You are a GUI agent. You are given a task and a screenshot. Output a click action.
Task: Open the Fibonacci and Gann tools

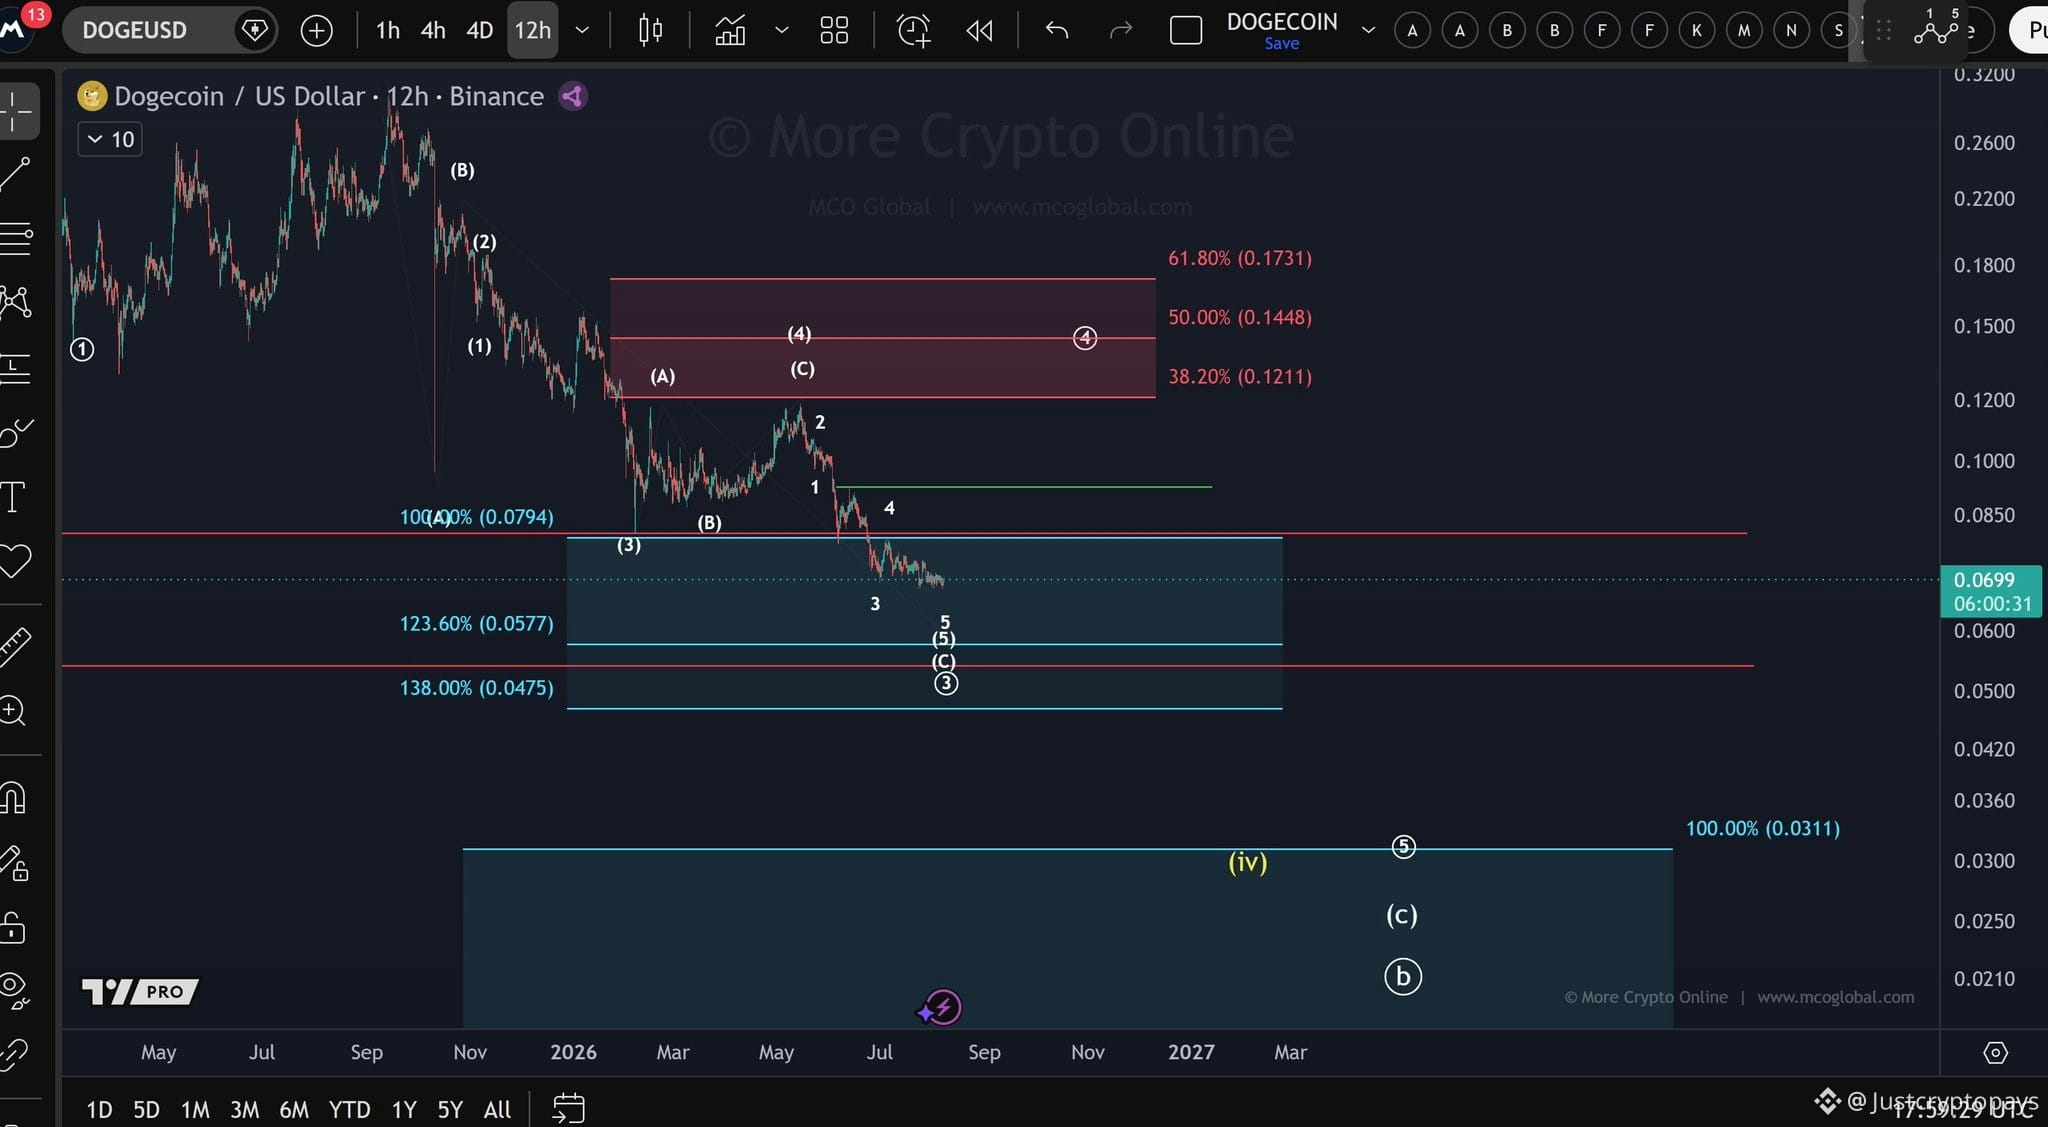[16, 238]
